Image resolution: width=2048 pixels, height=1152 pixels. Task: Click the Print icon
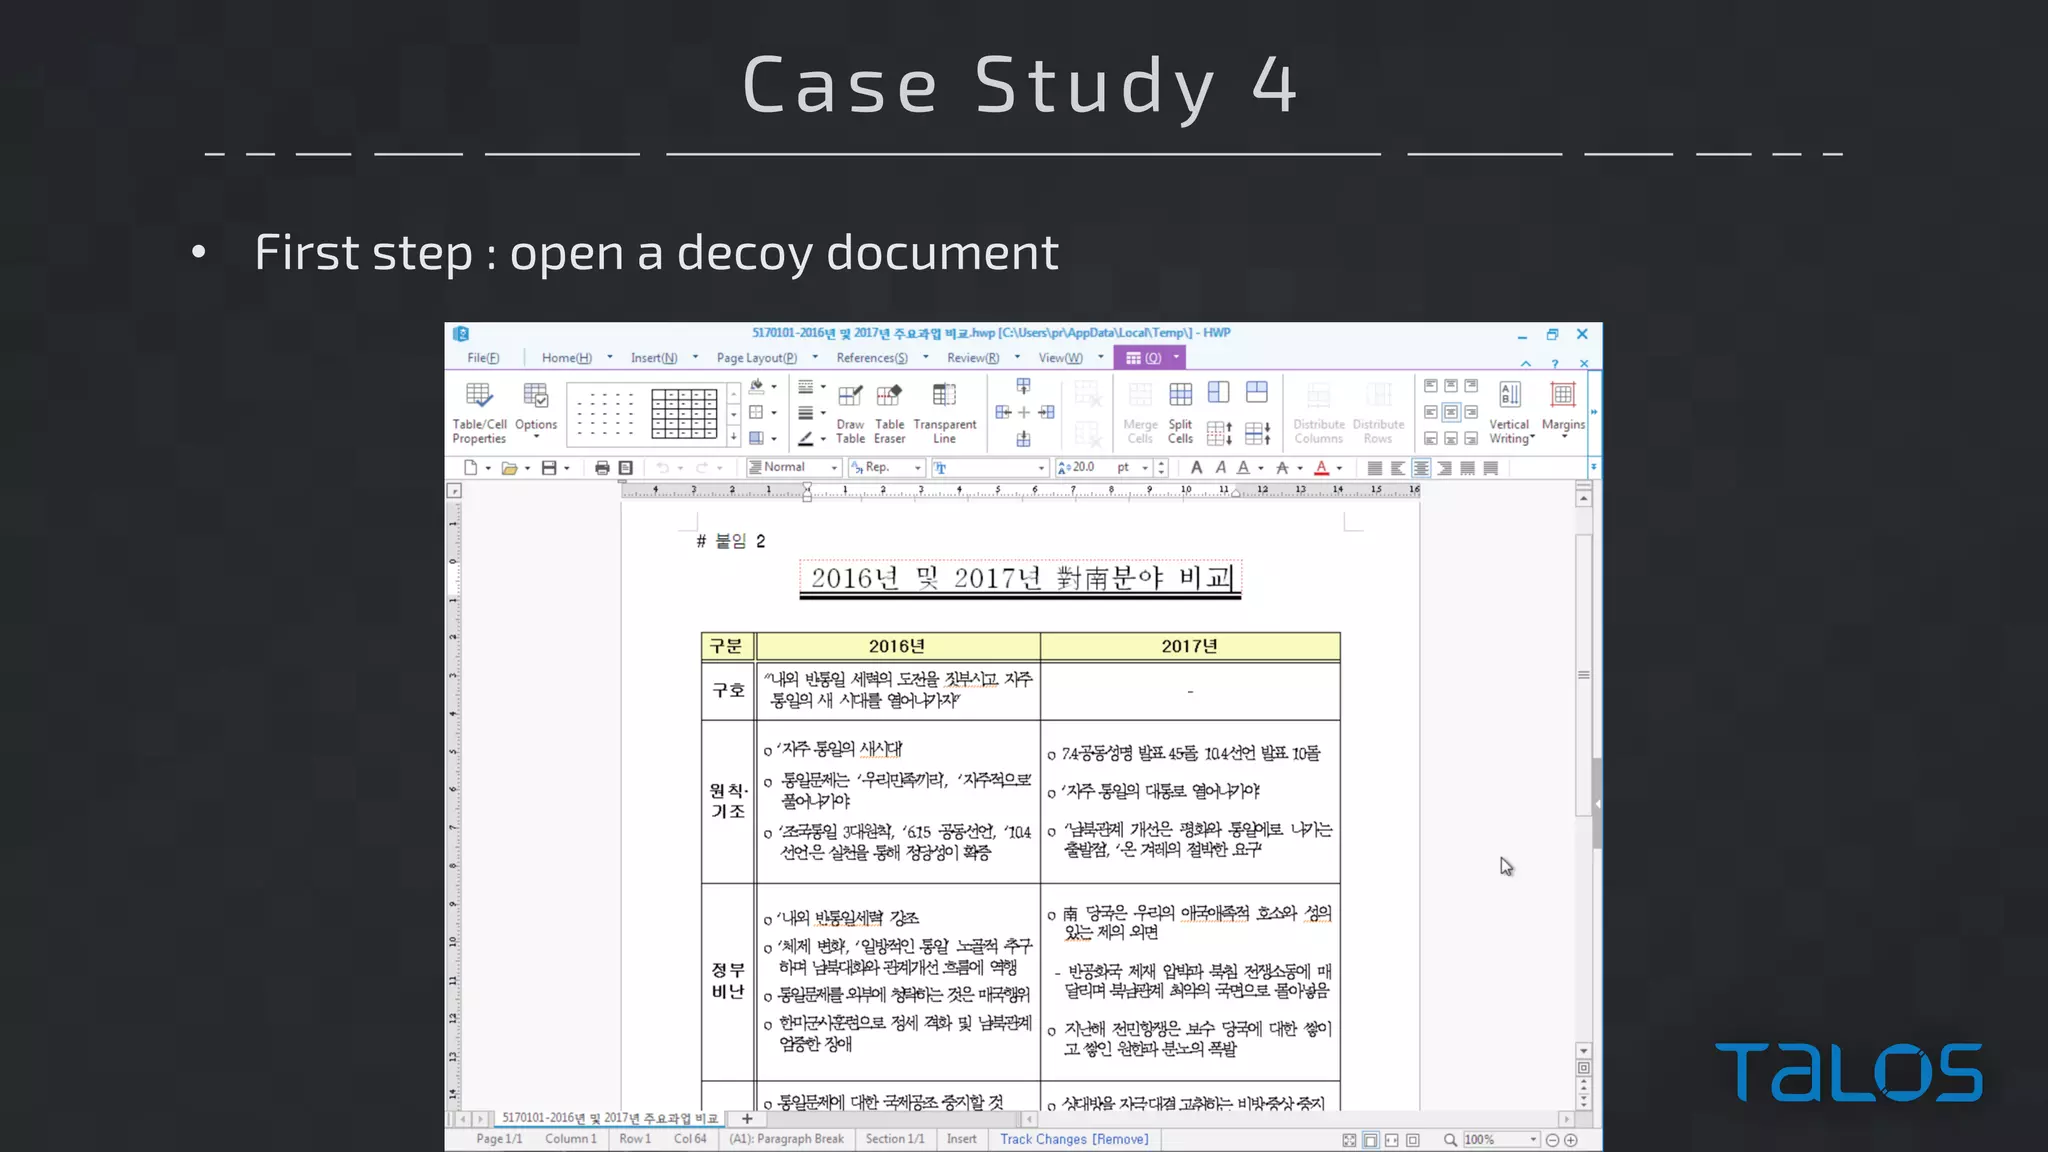pos(602,467)
